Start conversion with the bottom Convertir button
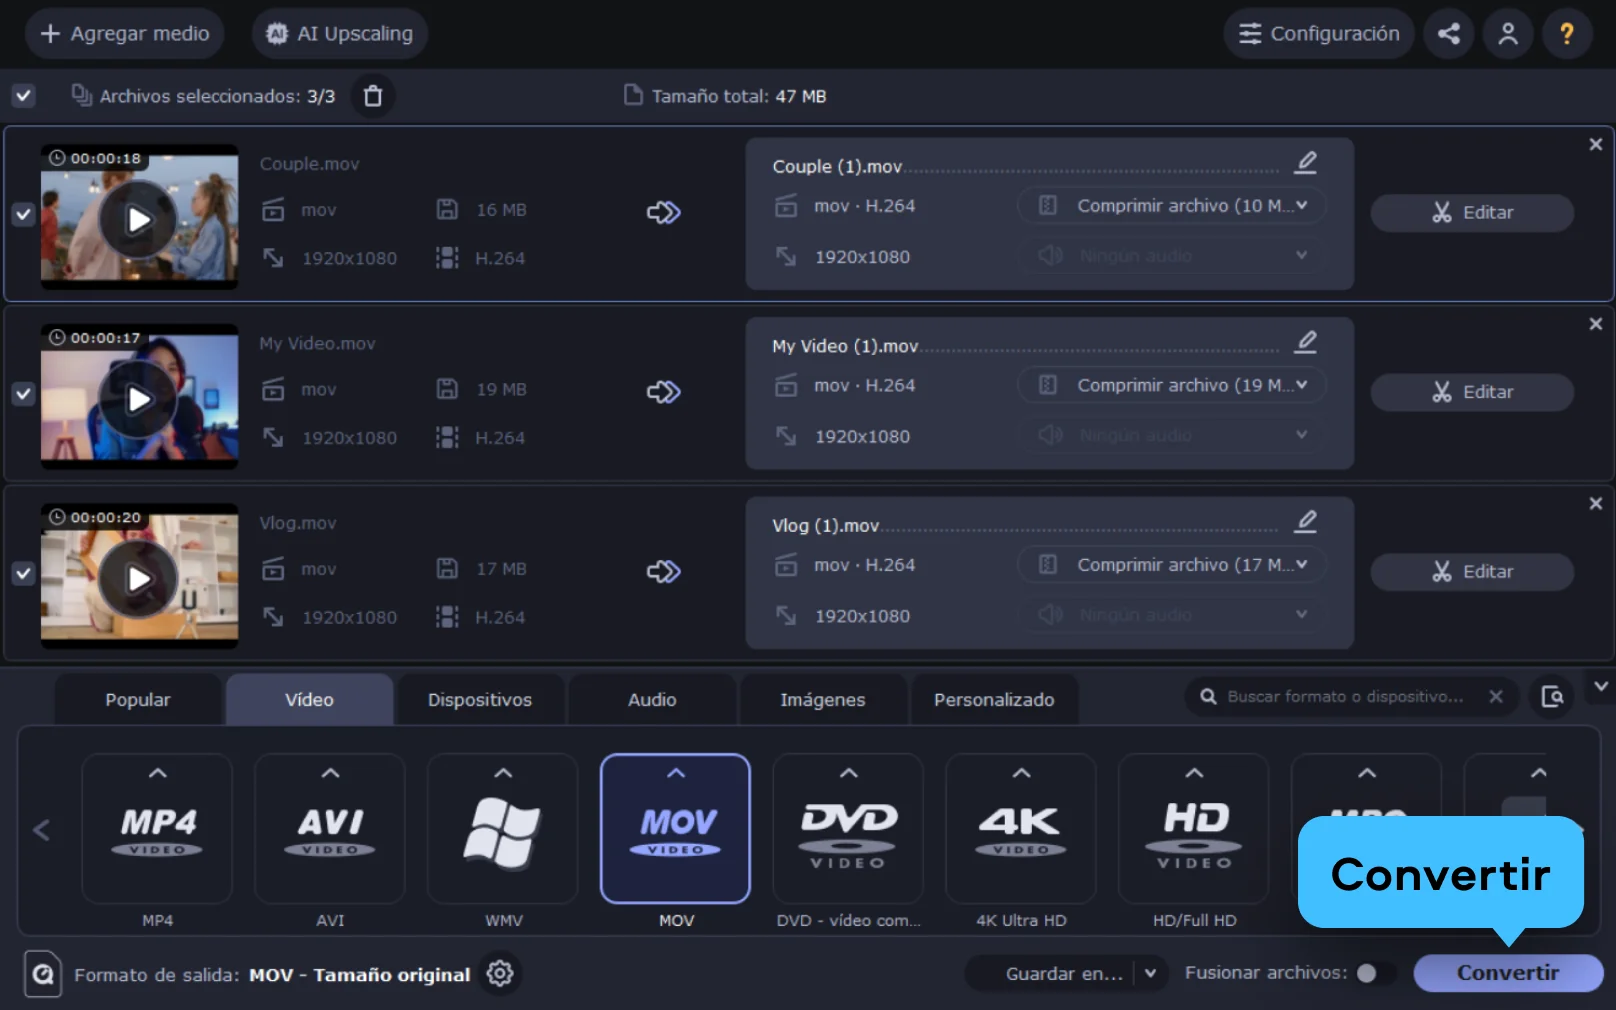This screenshot has width=1616, height=1010. (1508, 973)
